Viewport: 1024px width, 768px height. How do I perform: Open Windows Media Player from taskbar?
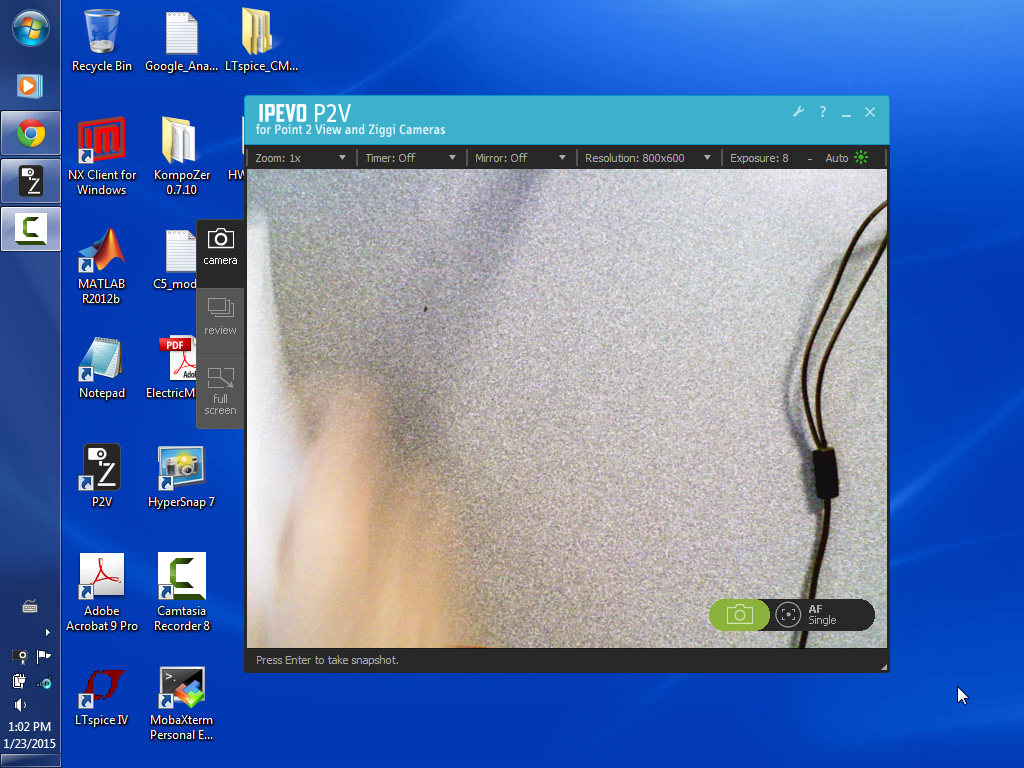click(x=30, y=86)
